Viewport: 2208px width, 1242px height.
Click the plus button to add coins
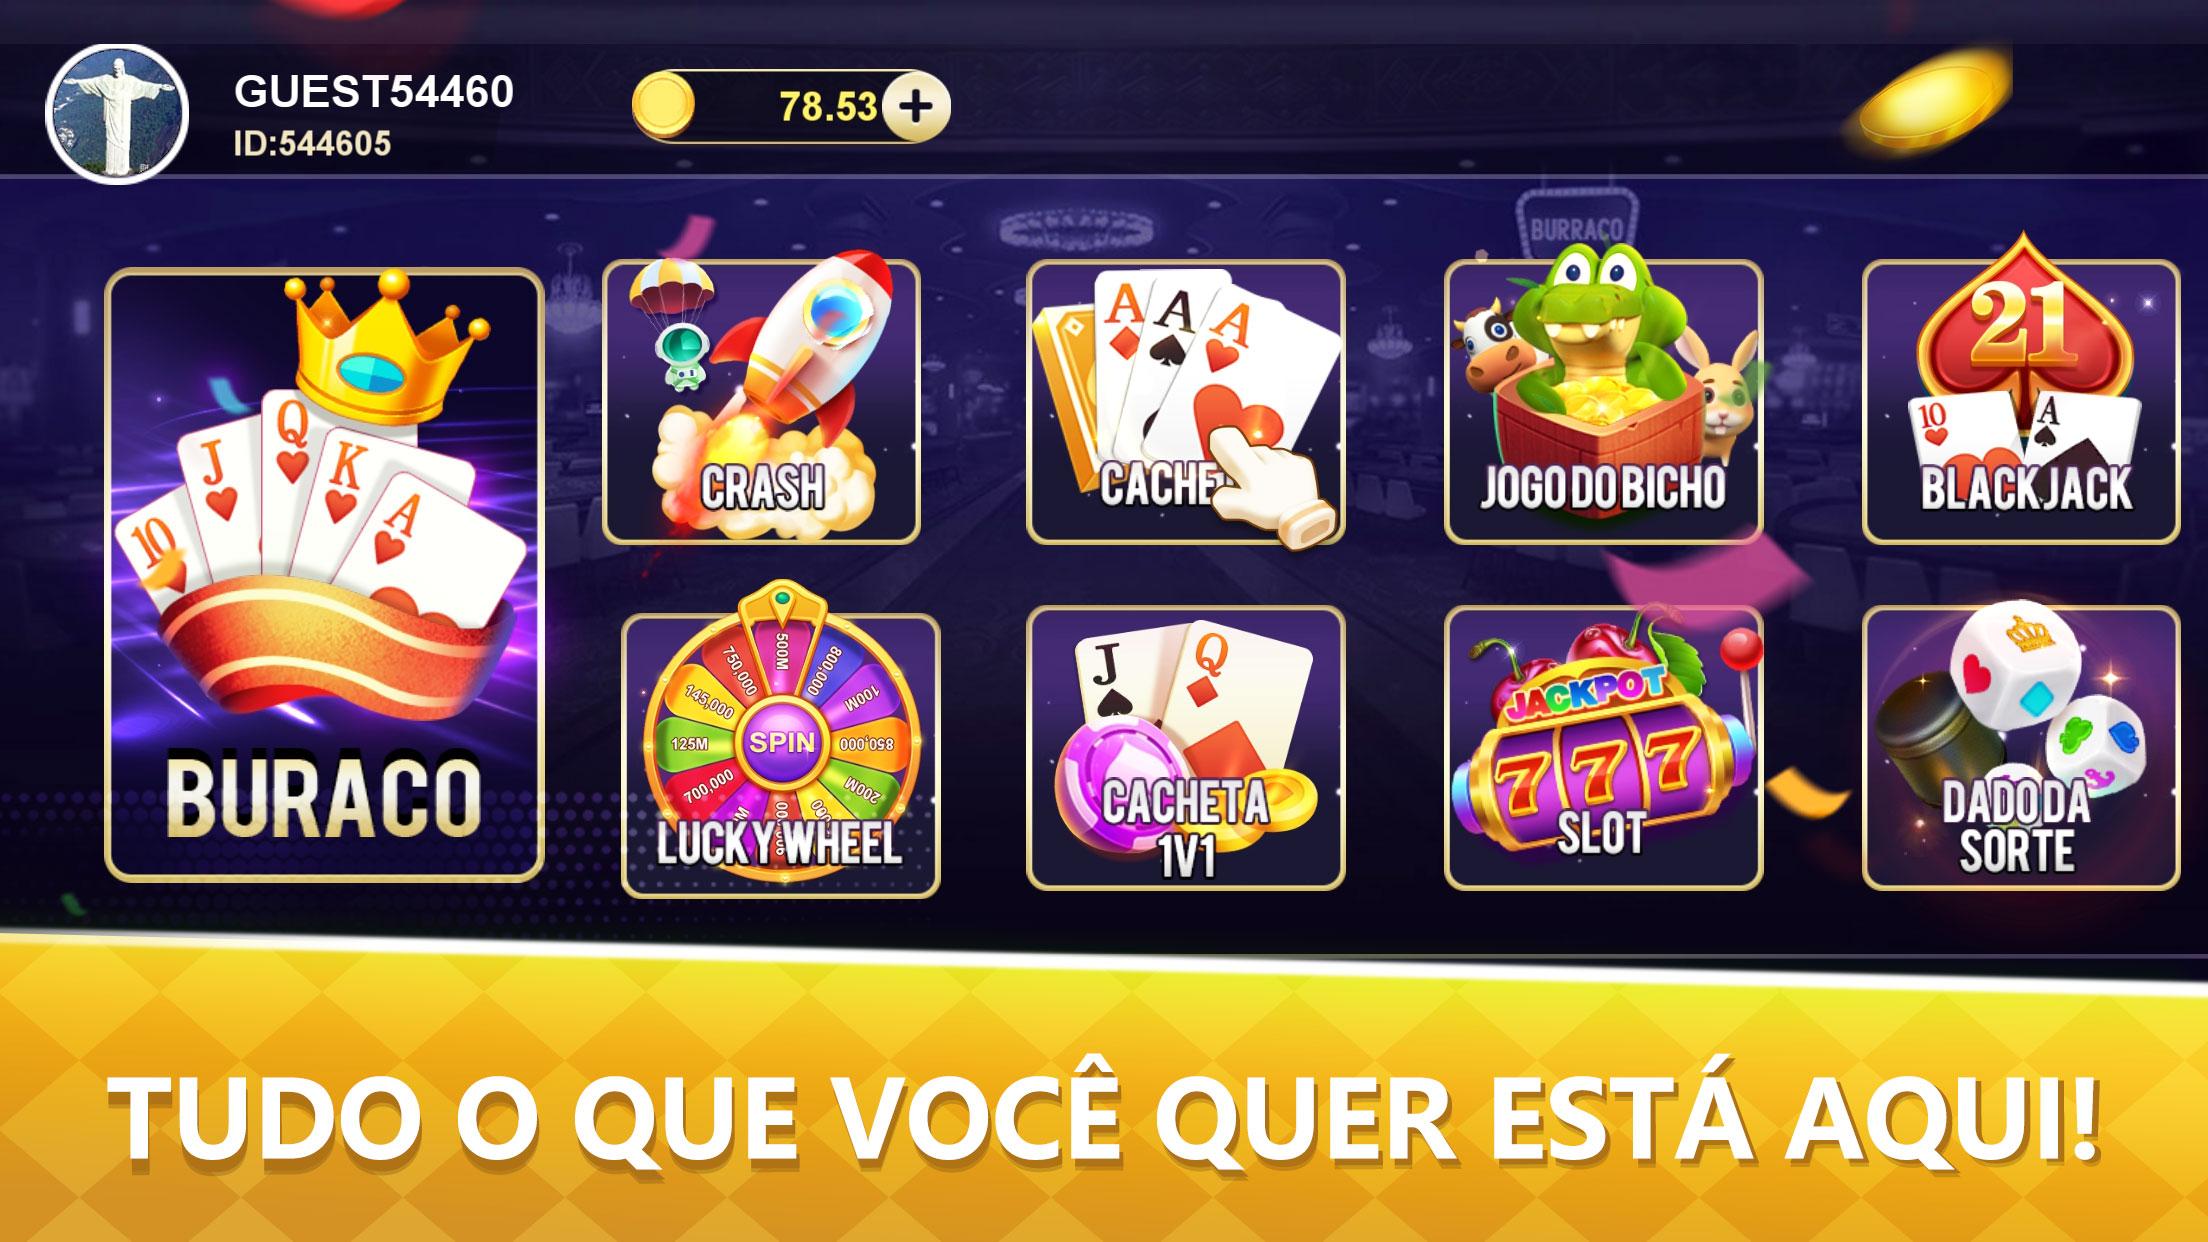click(916, 106)
